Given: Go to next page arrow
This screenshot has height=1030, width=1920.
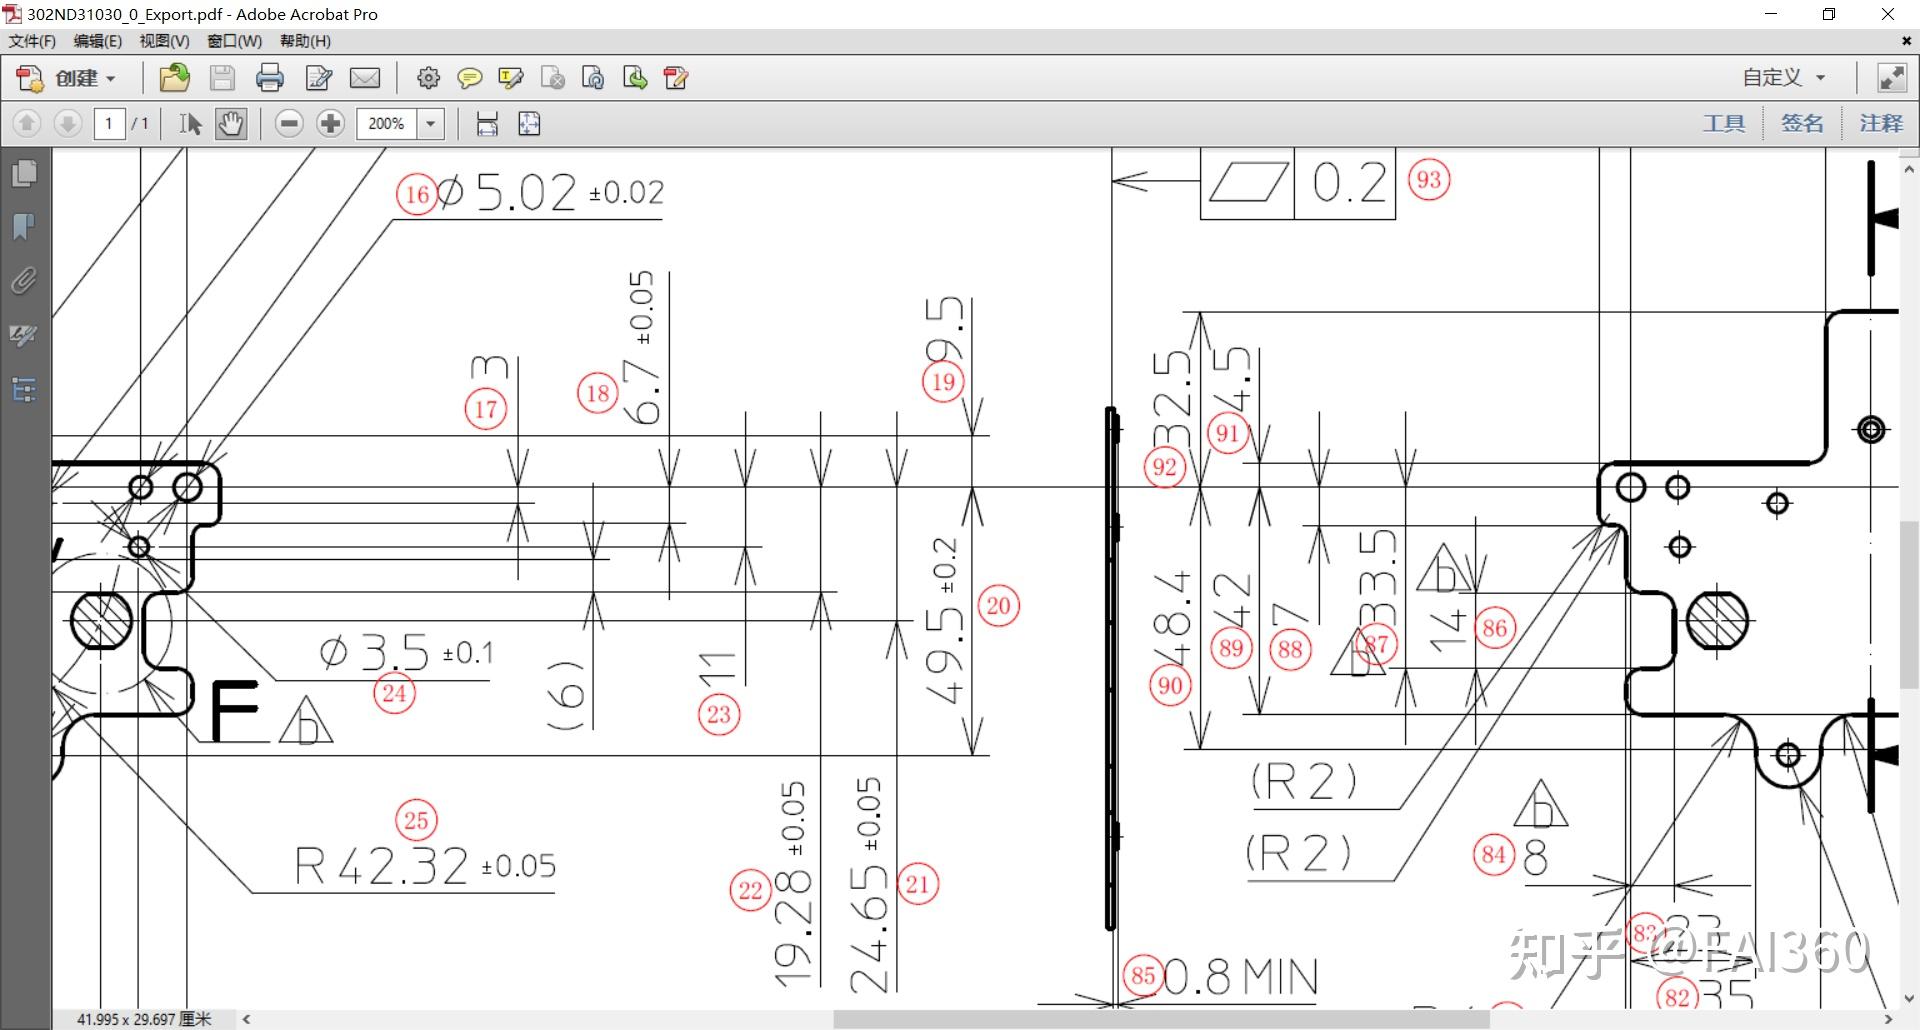Looking at the screenshot, I should point(67,123).
